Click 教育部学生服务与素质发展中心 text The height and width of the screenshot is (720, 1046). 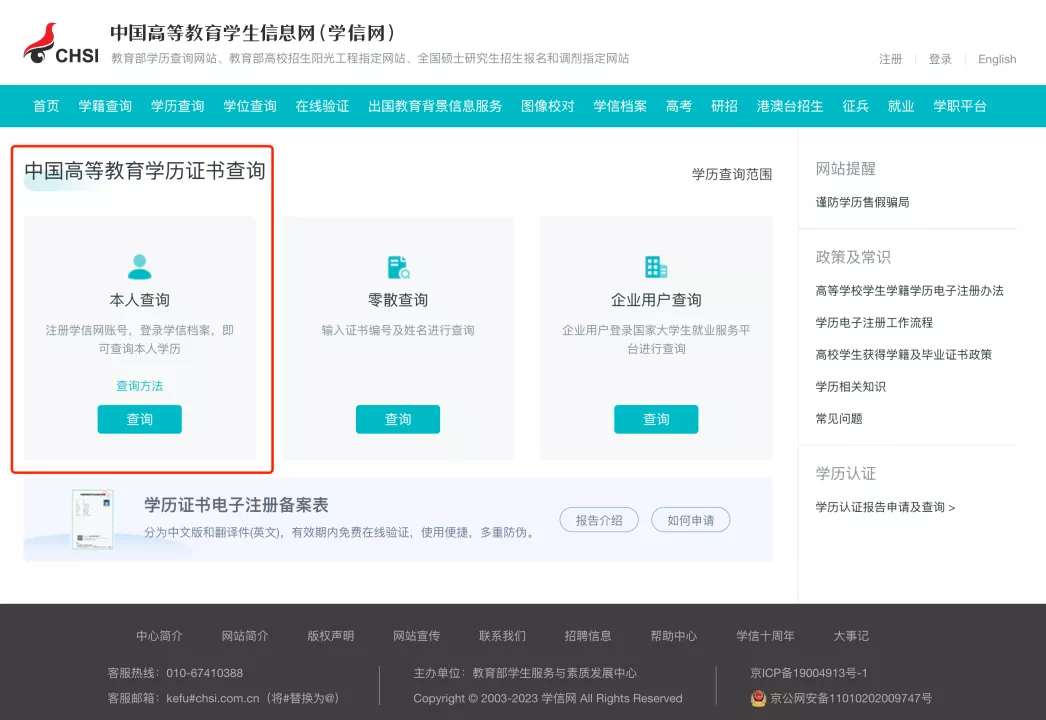pos(554,673)
